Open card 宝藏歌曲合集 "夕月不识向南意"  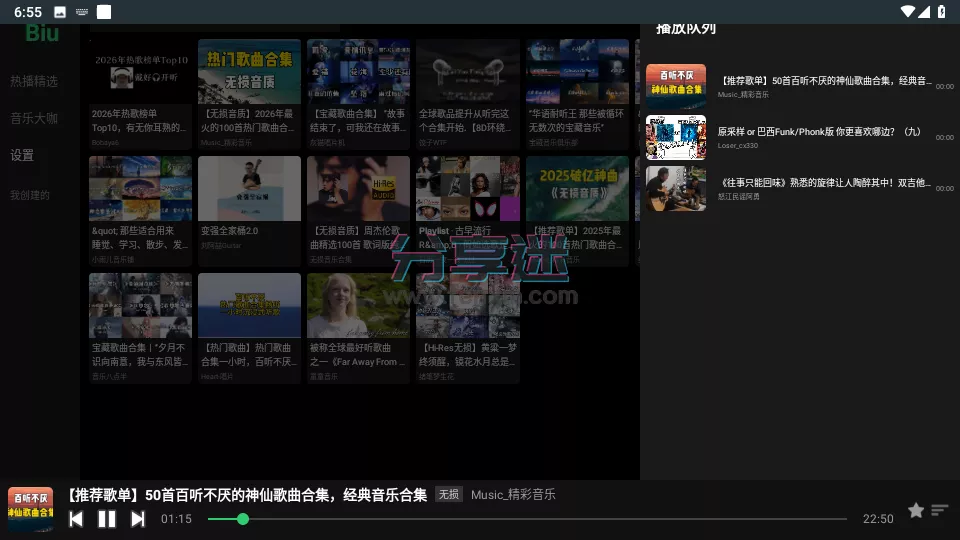(140, 328)
